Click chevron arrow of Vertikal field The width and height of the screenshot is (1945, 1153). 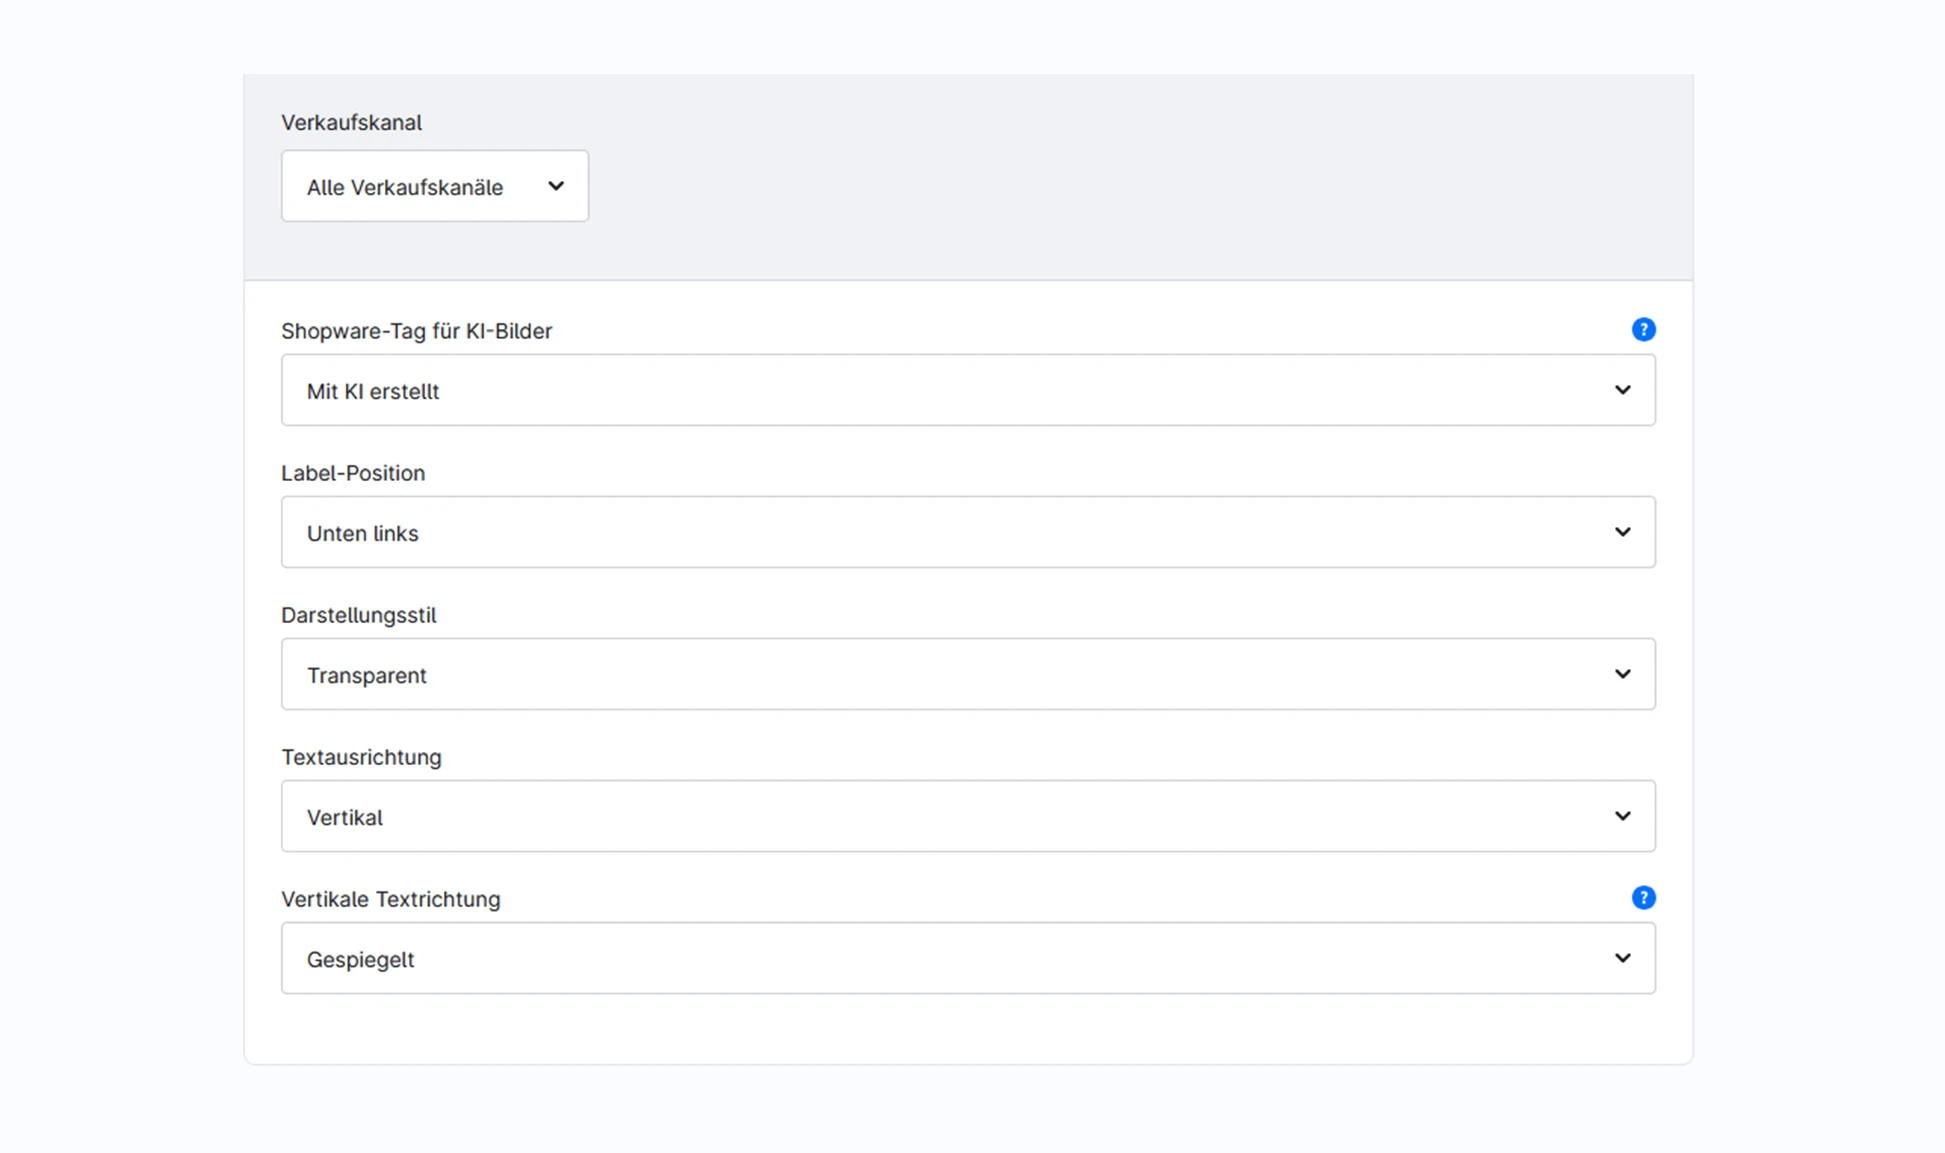(x=1622, y=816)
